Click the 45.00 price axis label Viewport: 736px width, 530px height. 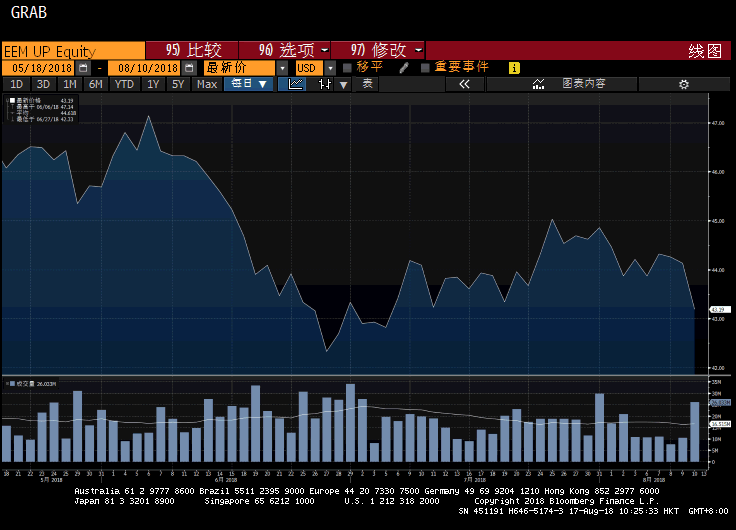pos(718,221)
